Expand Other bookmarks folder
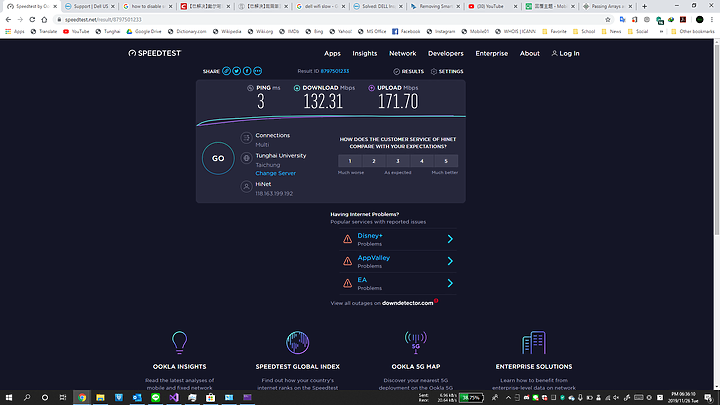Image resolution: width=720 pixels, height=405 pixels. tap(692, 32)
